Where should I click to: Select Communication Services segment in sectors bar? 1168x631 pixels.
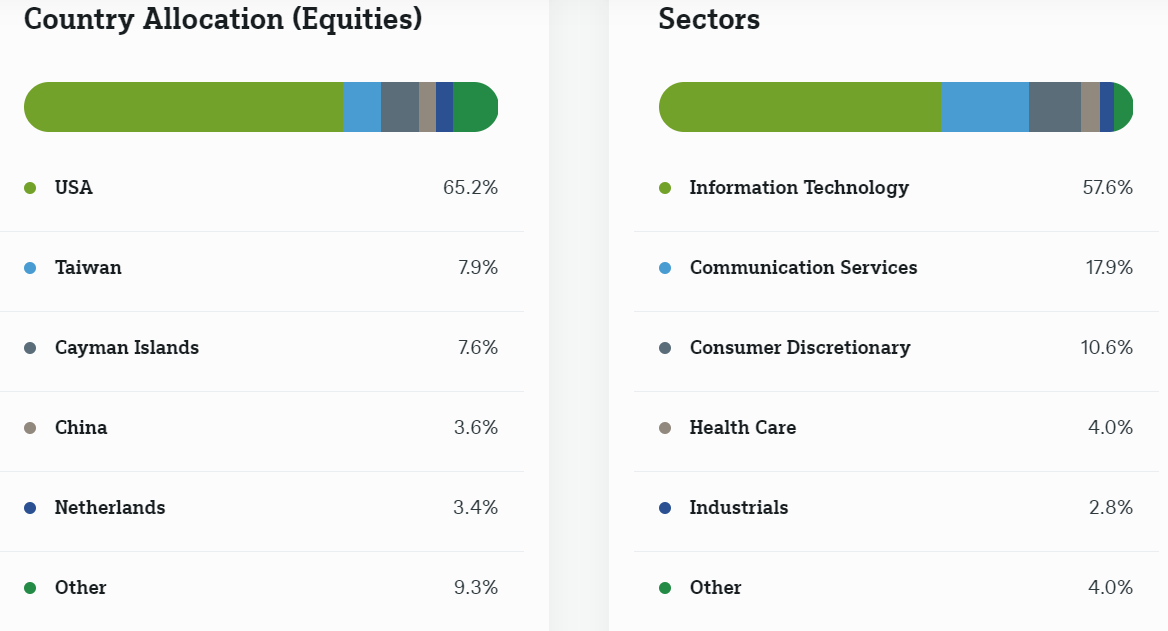pos(985,107)
